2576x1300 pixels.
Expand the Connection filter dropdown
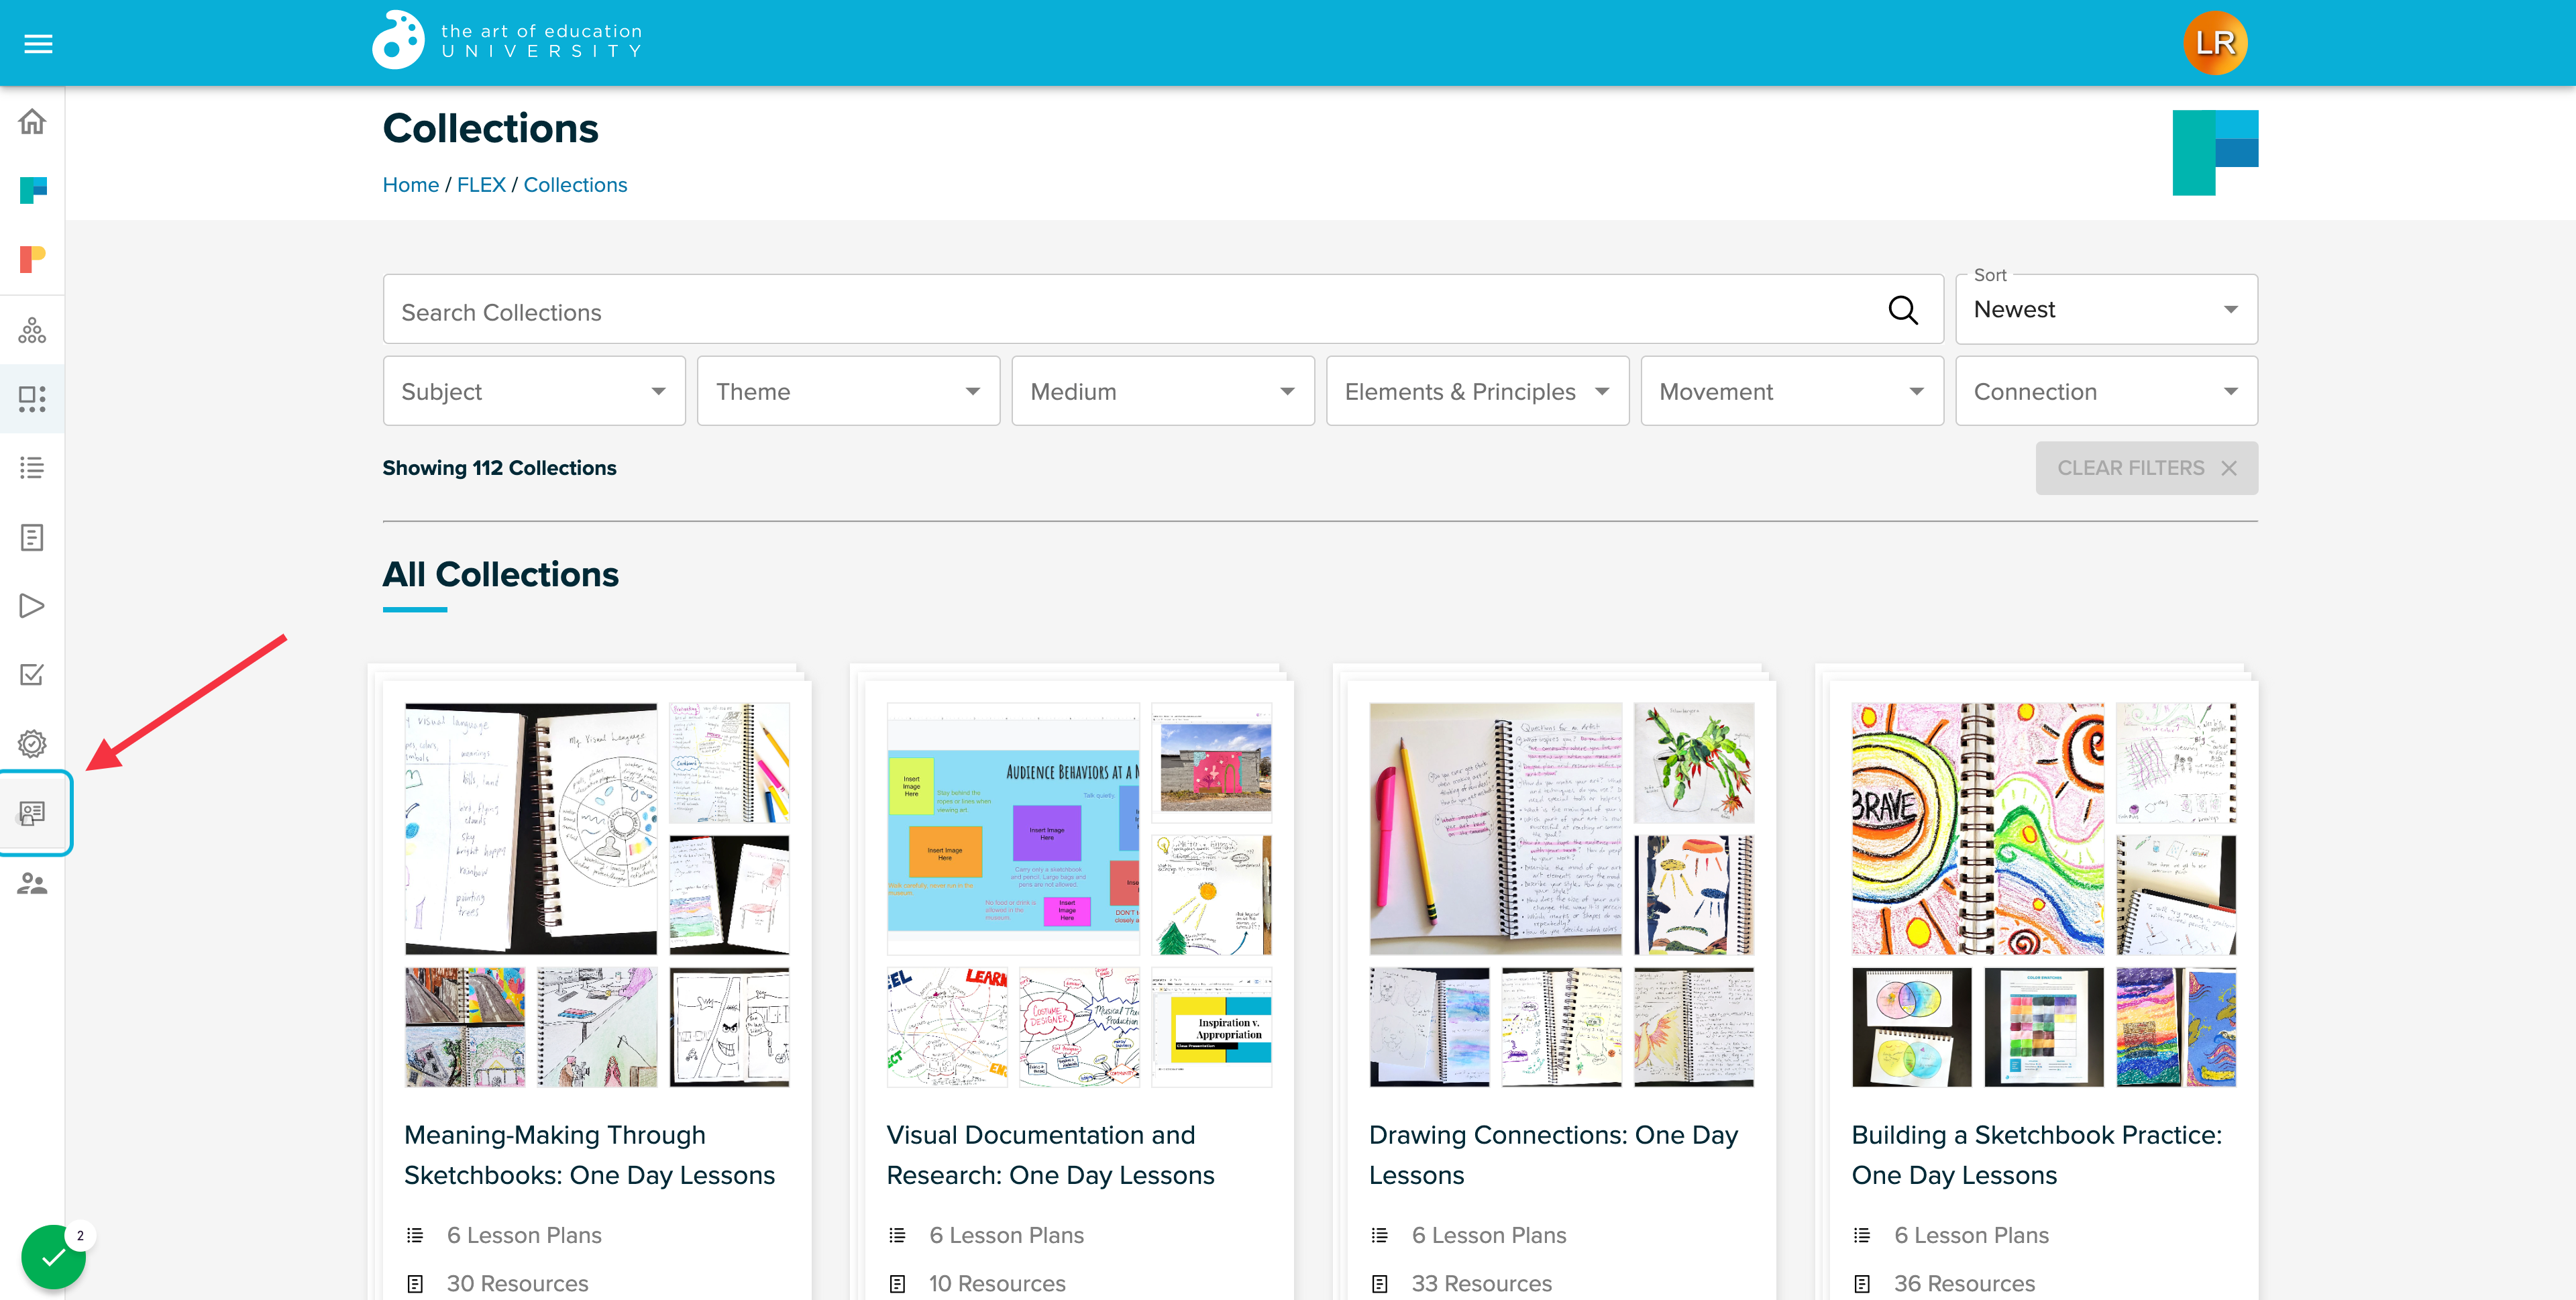2106,391
